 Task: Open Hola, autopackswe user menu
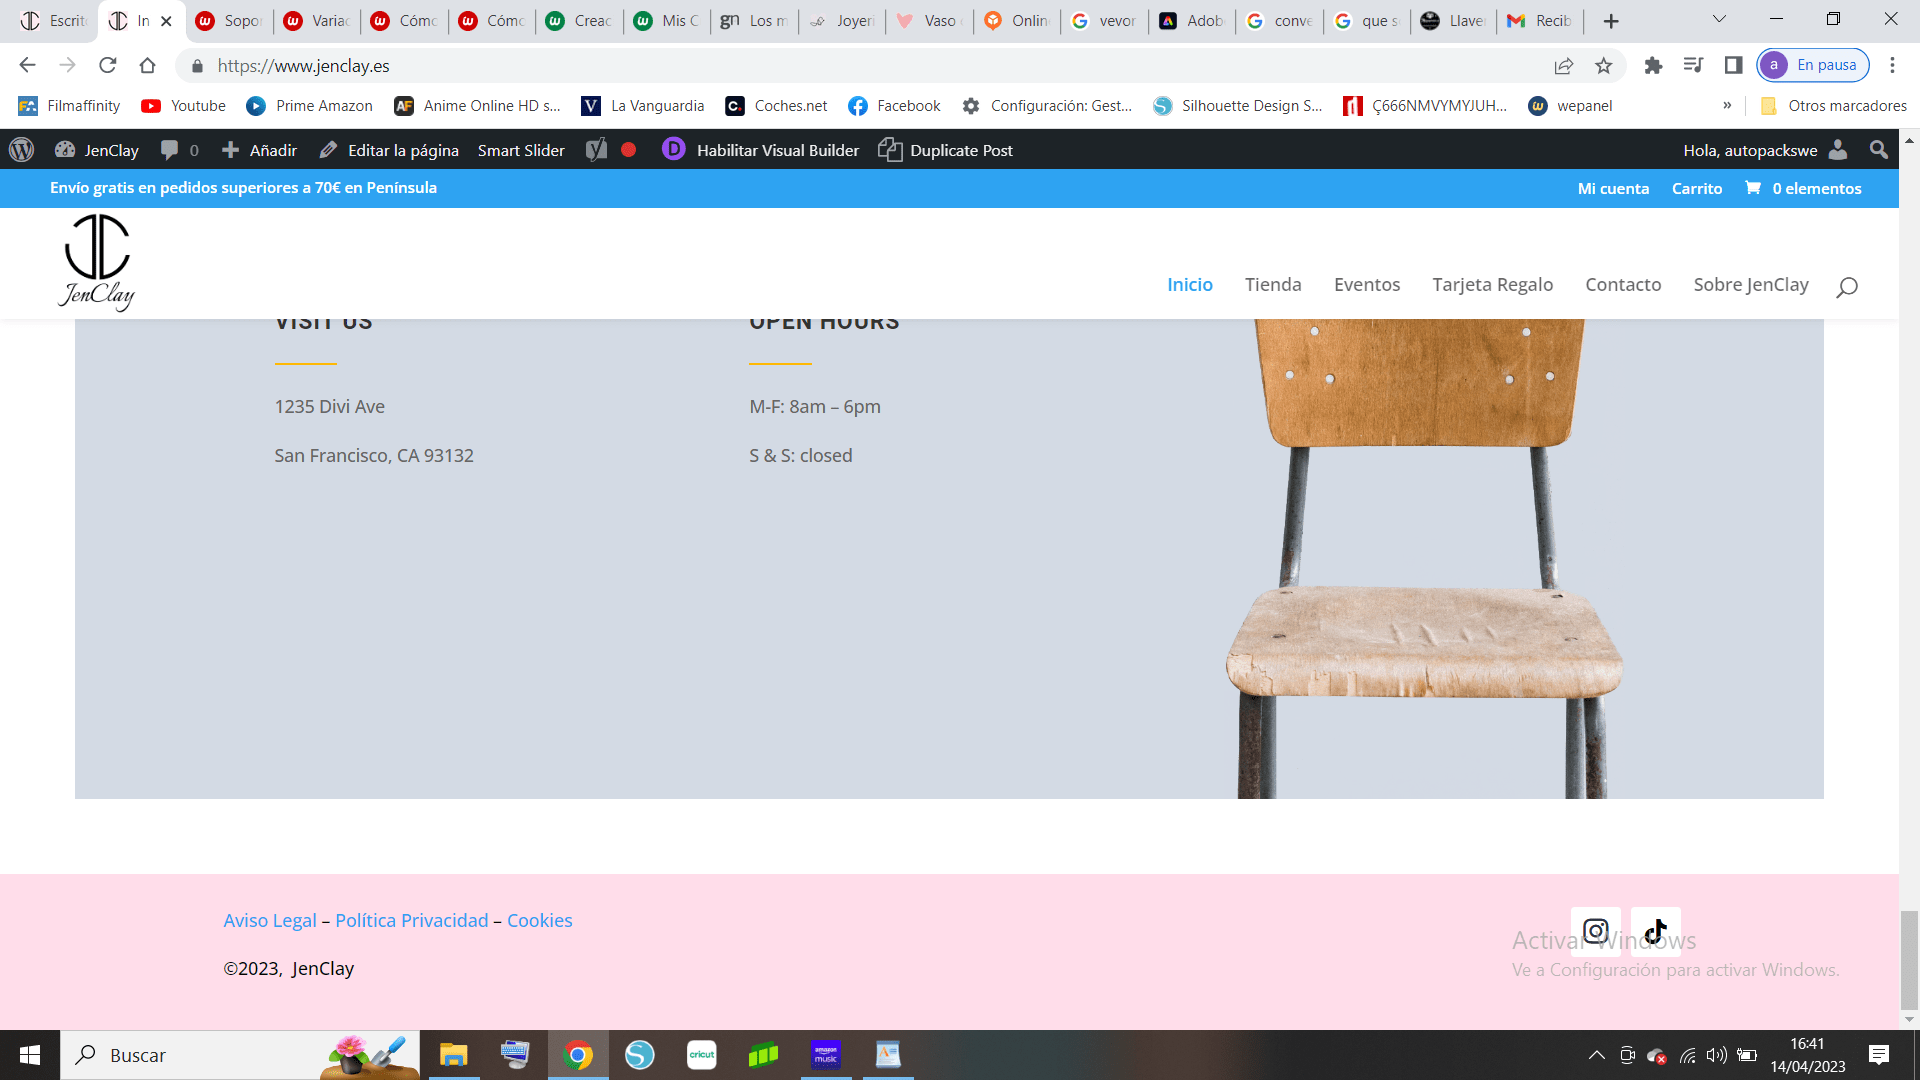1765,150
